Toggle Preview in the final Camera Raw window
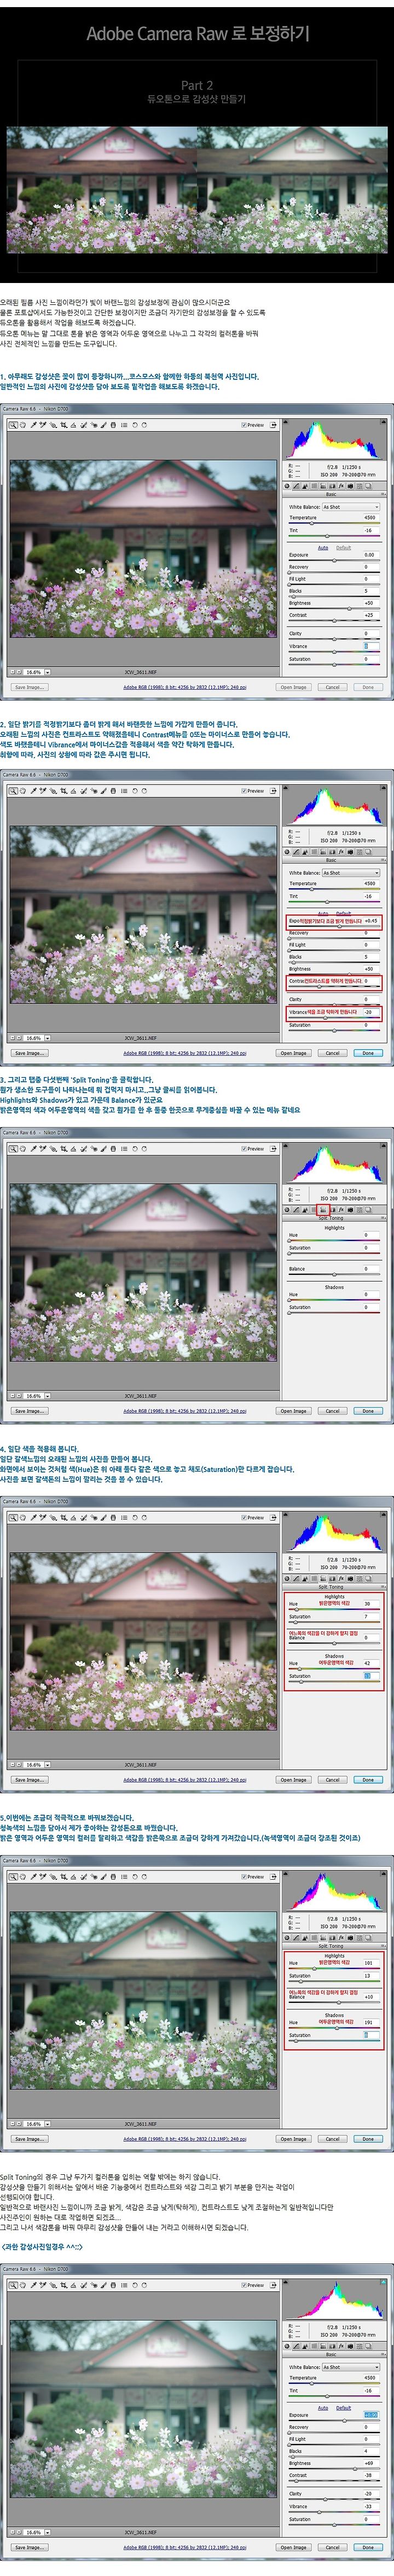This screenshot has width=394, height=2576. [243, 2286]
